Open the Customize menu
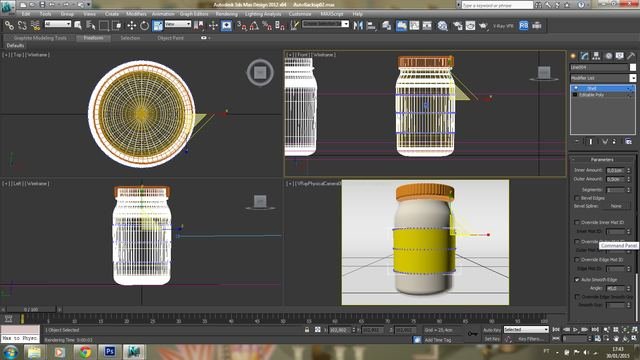 click(x=300, y=14)
